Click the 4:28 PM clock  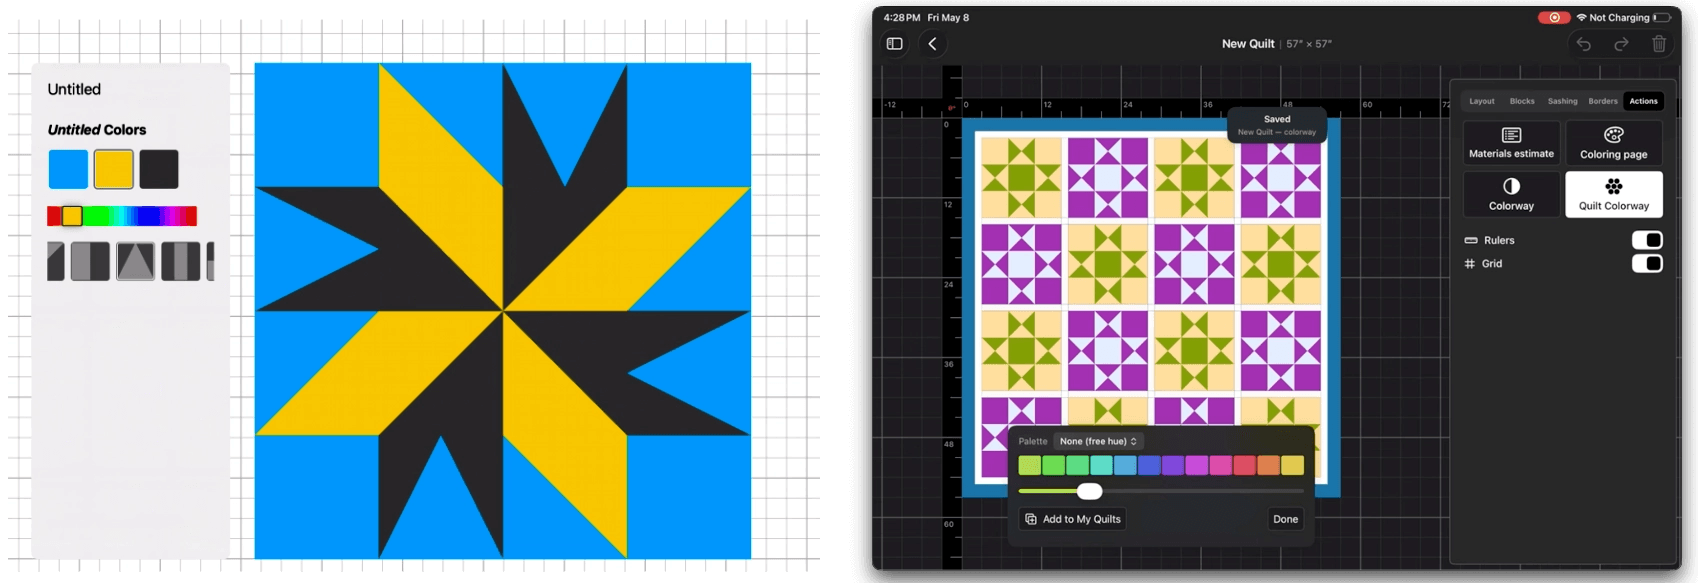pyautogui.click(x=902, y=18)
